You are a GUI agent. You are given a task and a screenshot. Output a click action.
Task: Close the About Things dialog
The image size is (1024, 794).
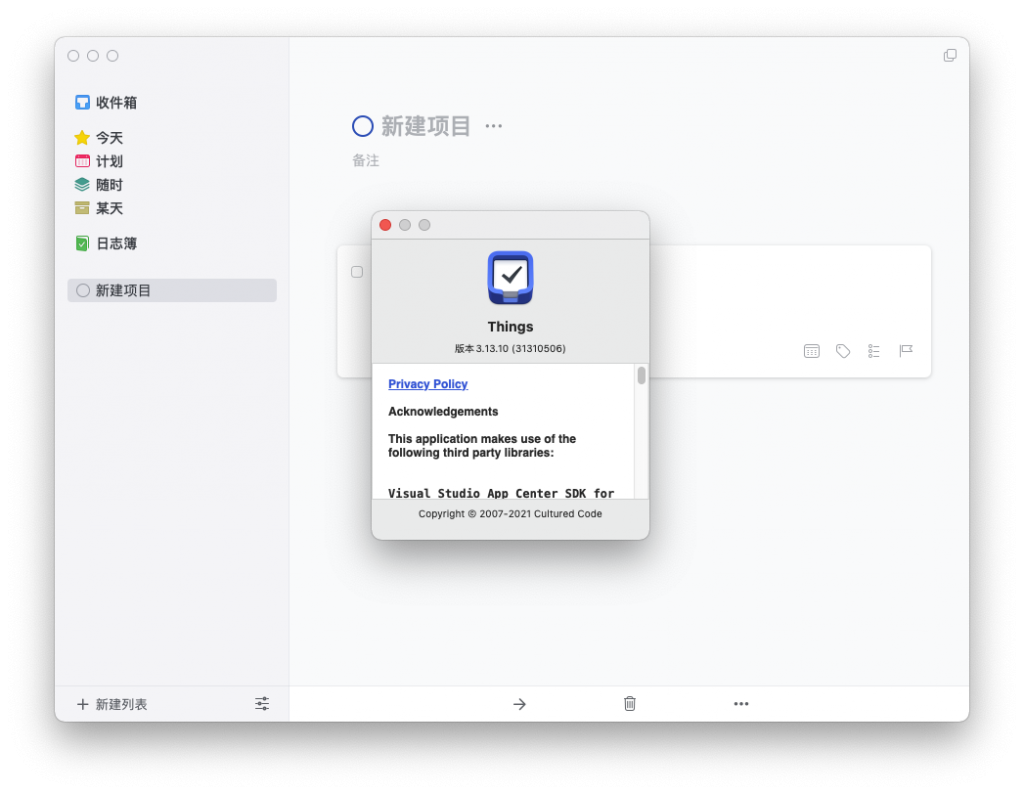click(385, 225)
